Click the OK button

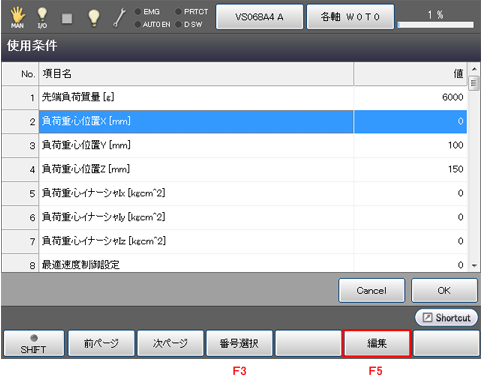(x=444, y=291)
